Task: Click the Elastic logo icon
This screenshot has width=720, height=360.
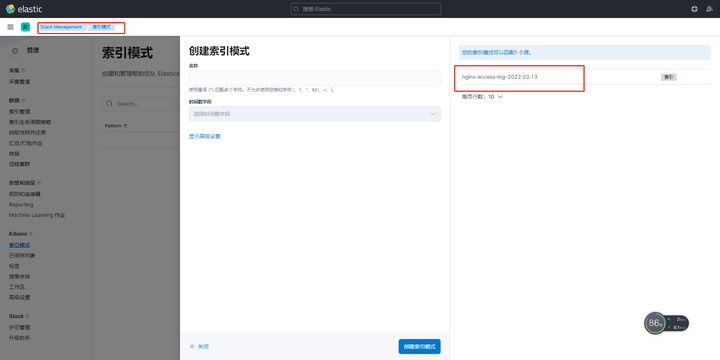Action: tap(10, 9)
